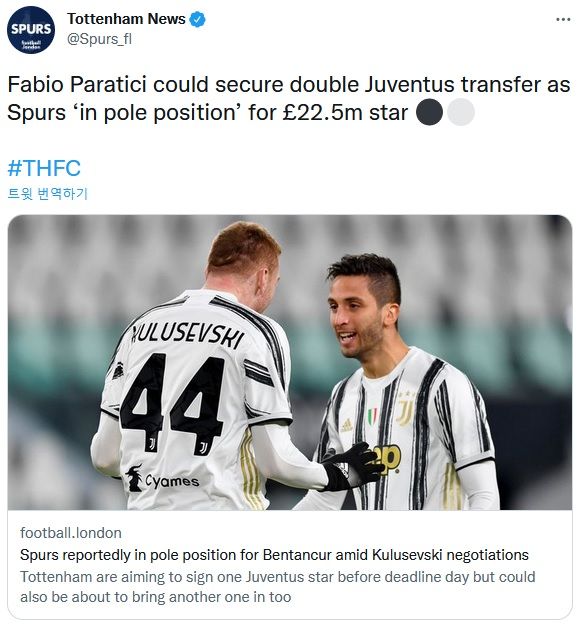Click the KULUSEVSKI name on the jersey
578x631 pixels.
188,335
